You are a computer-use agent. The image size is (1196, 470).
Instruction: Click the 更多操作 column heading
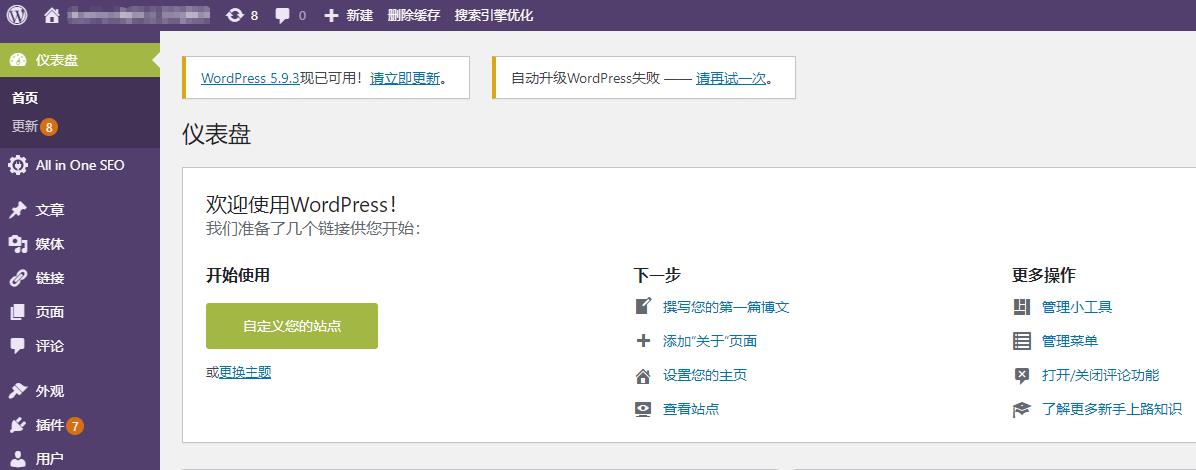pos(1043,275)
